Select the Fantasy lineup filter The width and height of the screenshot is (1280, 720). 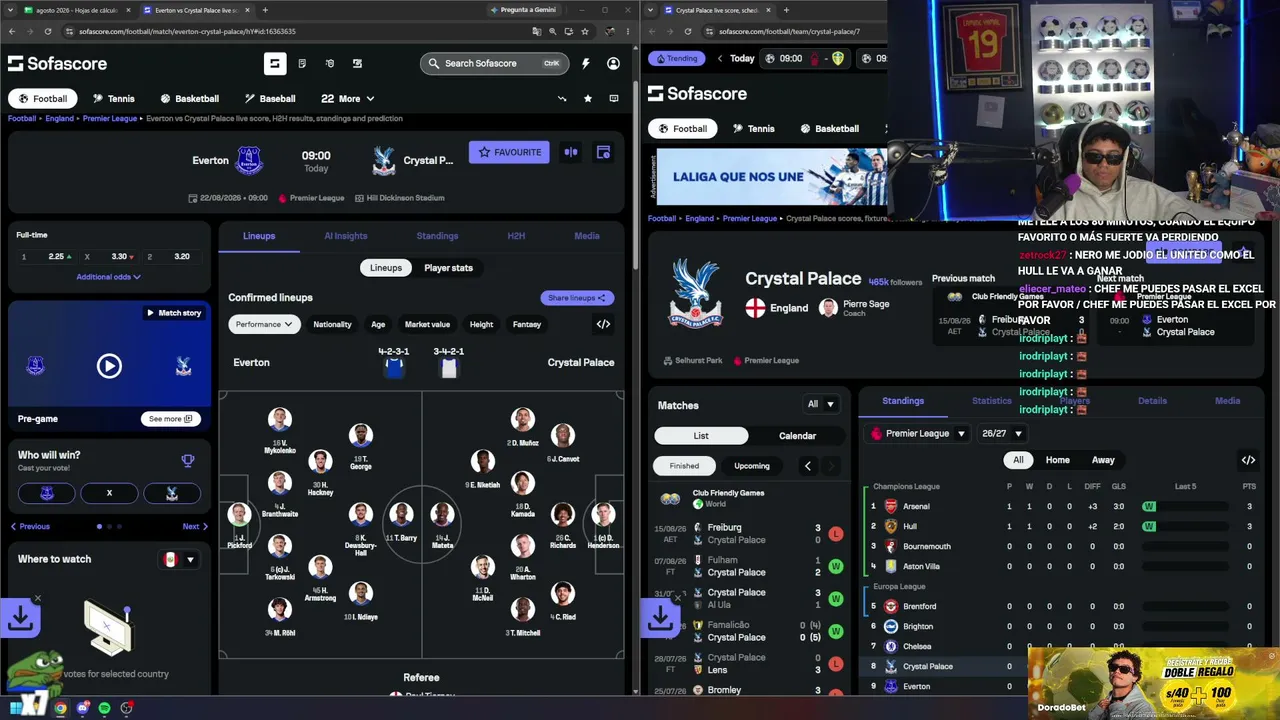(527, 324)
